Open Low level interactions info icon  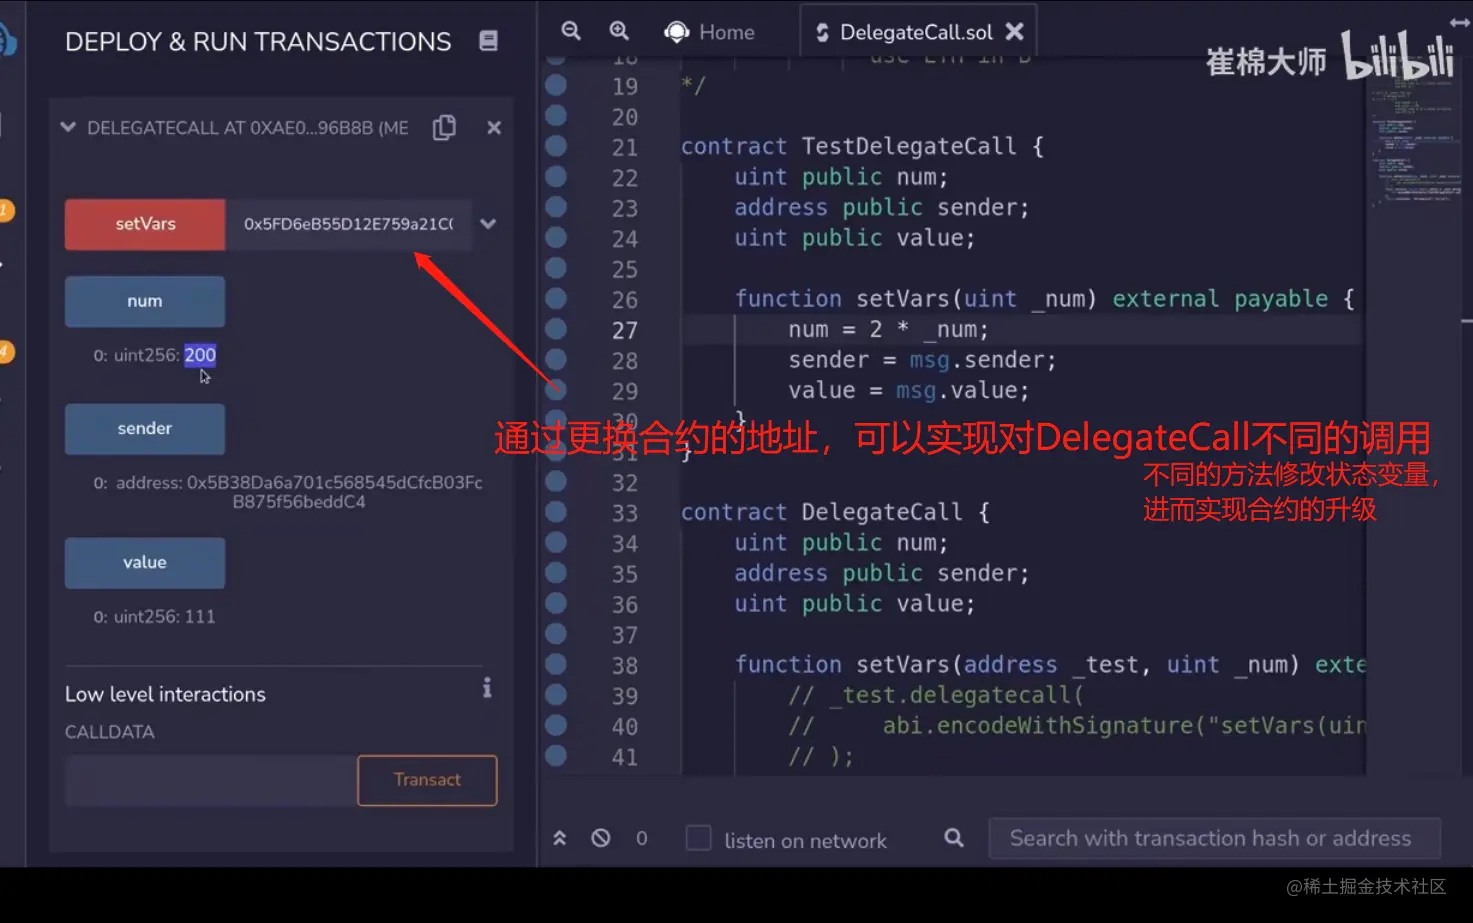pos(487,688)
